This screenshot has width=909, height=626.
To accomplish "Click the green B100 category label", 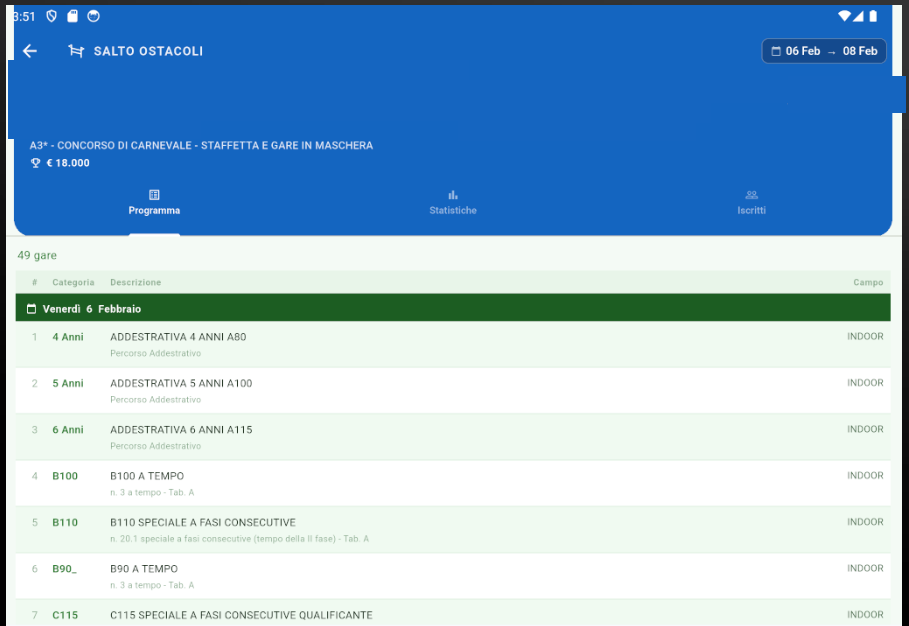I will click(65, 476).
